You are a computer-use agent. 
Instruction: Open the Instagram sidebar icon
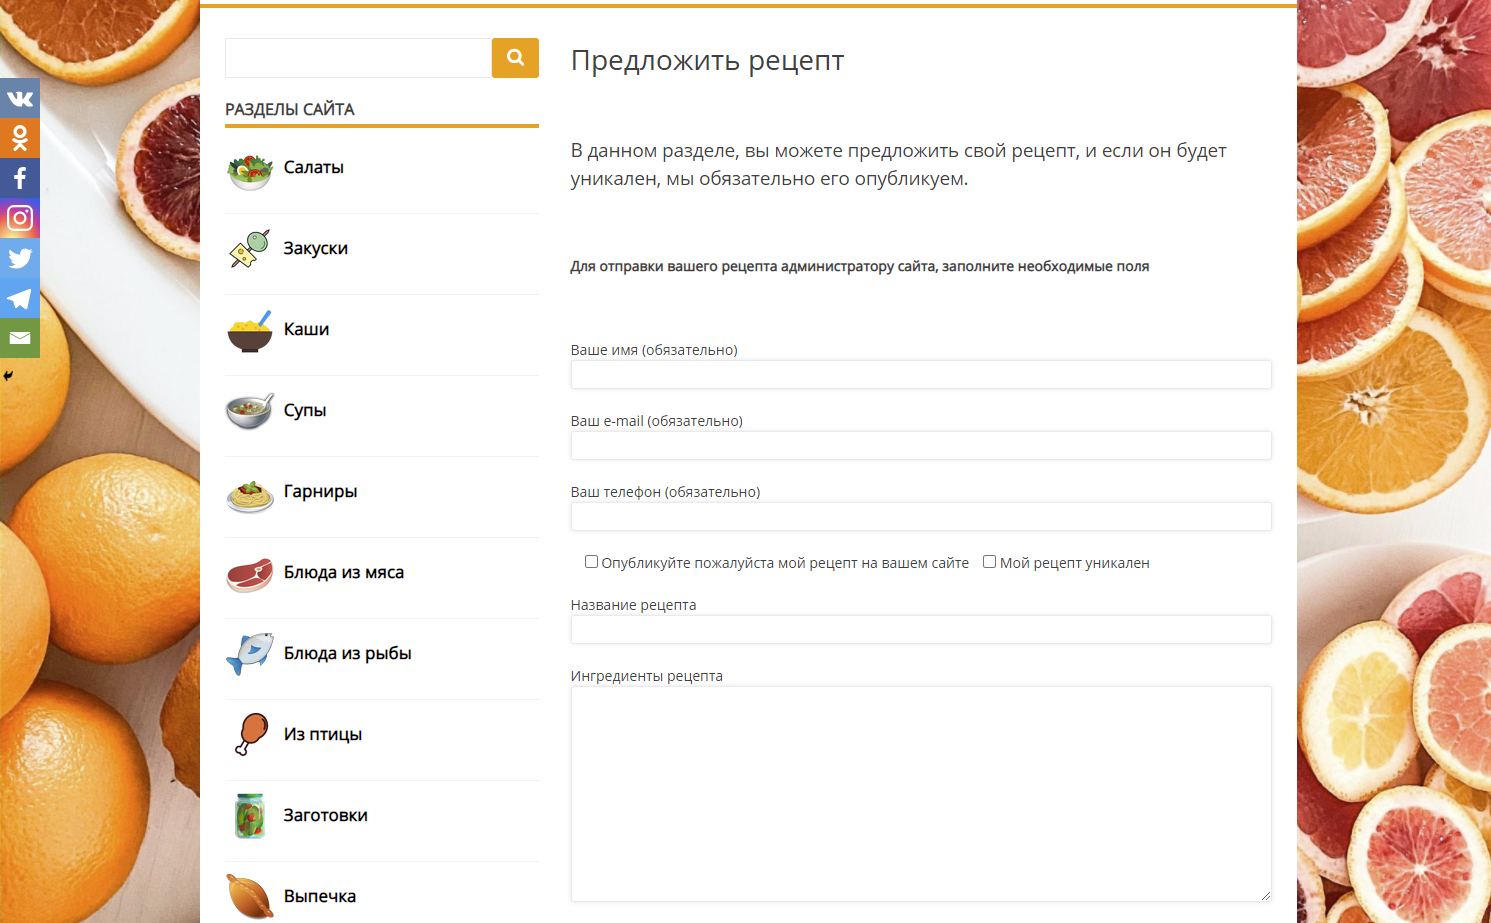[20, 218]
